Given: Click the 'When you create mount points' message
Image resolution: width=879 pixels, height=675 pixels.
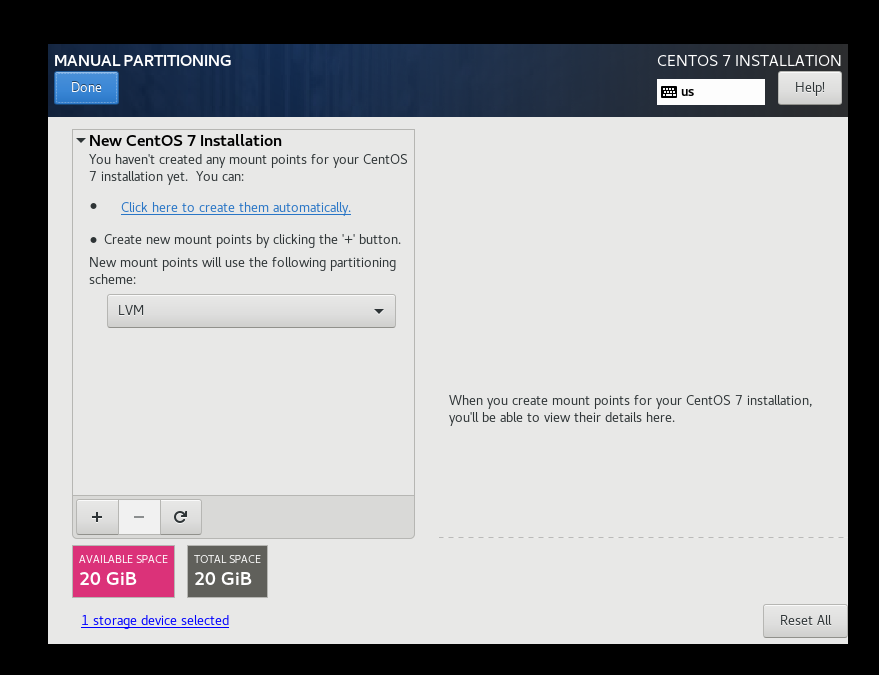Looking at the screenshot, I should pyautogui.click(x=631, y=409).
